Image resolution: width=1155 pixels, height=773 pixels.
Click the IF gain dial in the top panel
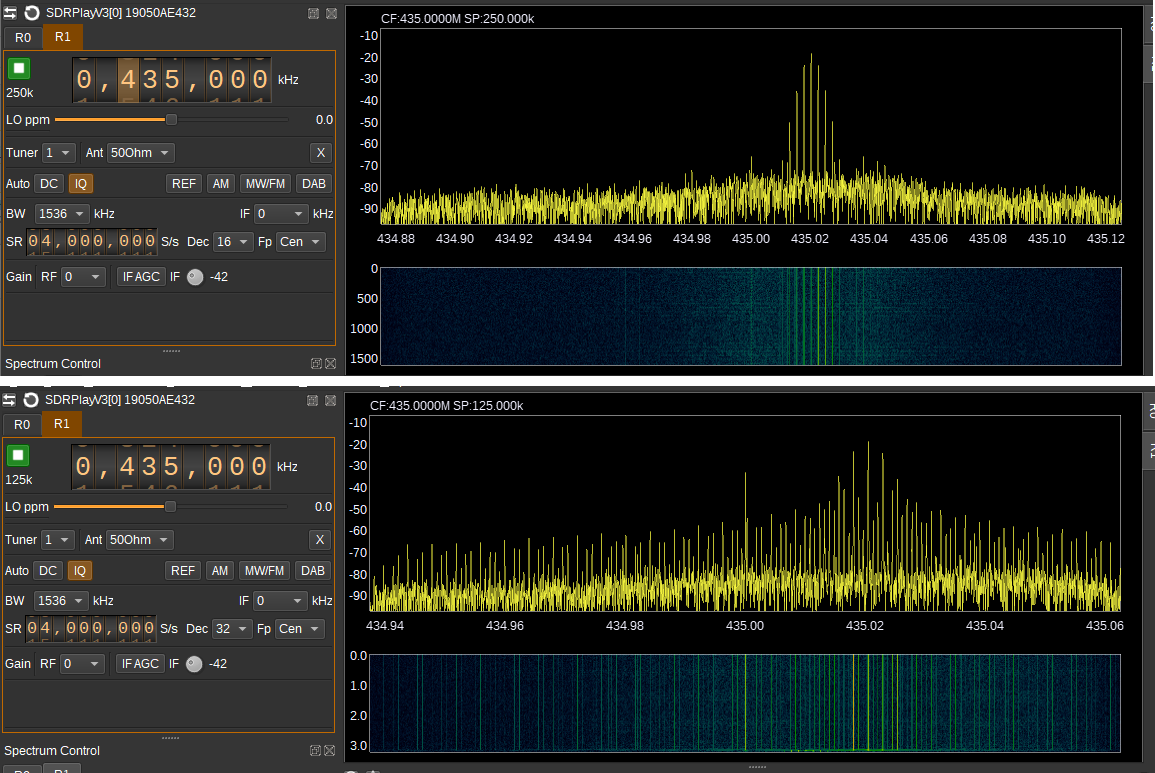coord(195,276)
